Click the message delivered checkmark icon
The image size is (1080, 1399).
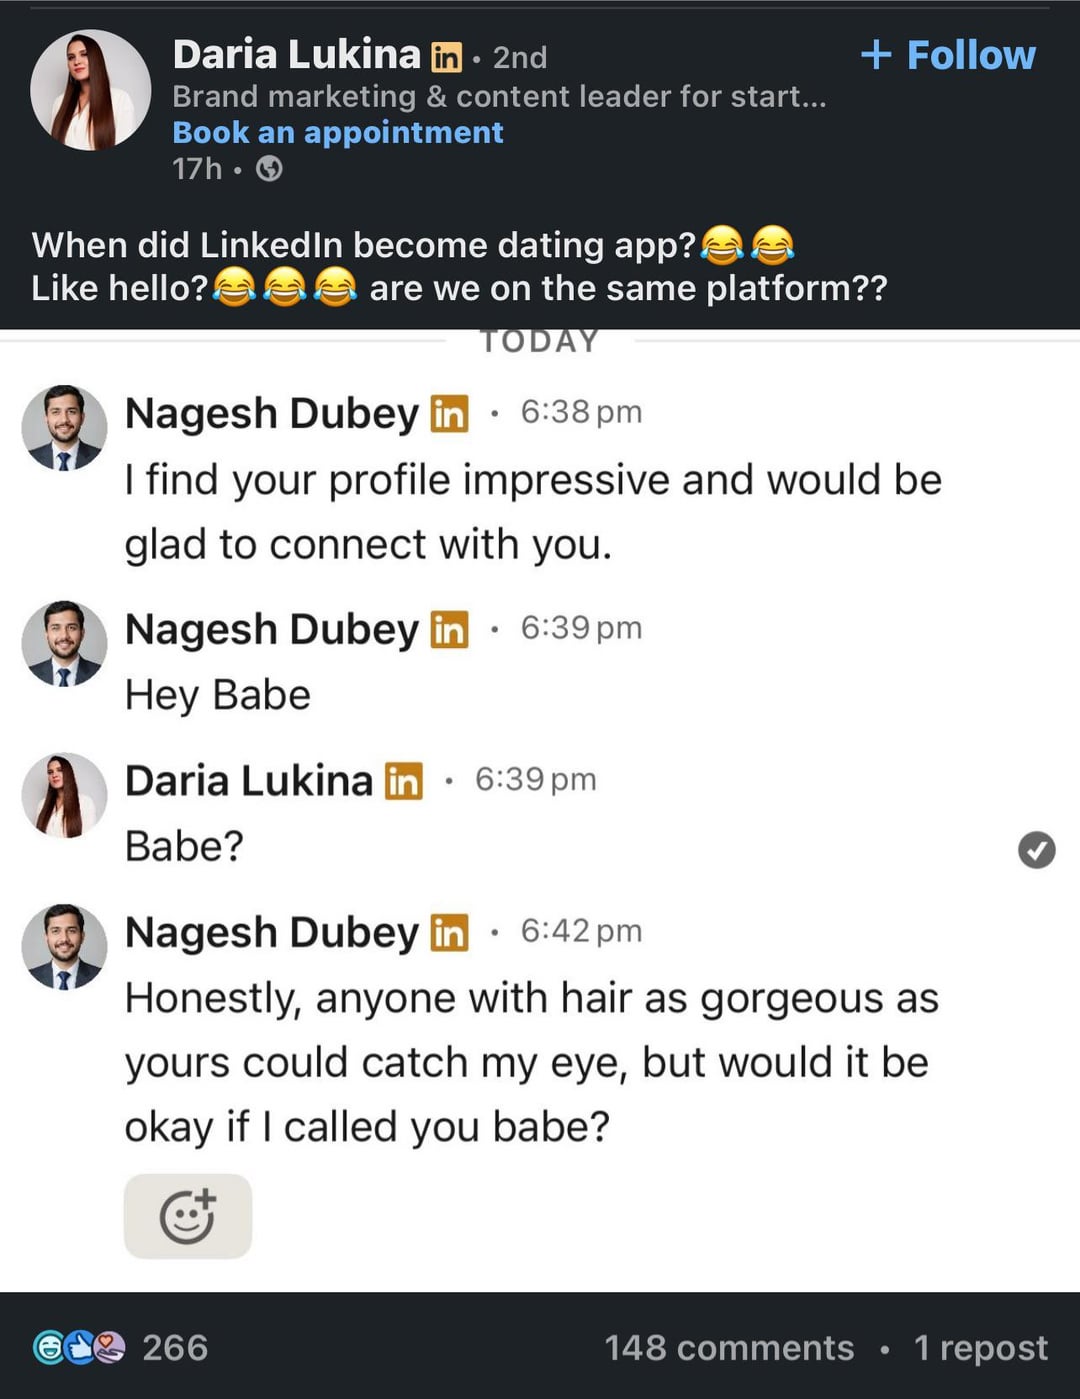pos(1036,850)
